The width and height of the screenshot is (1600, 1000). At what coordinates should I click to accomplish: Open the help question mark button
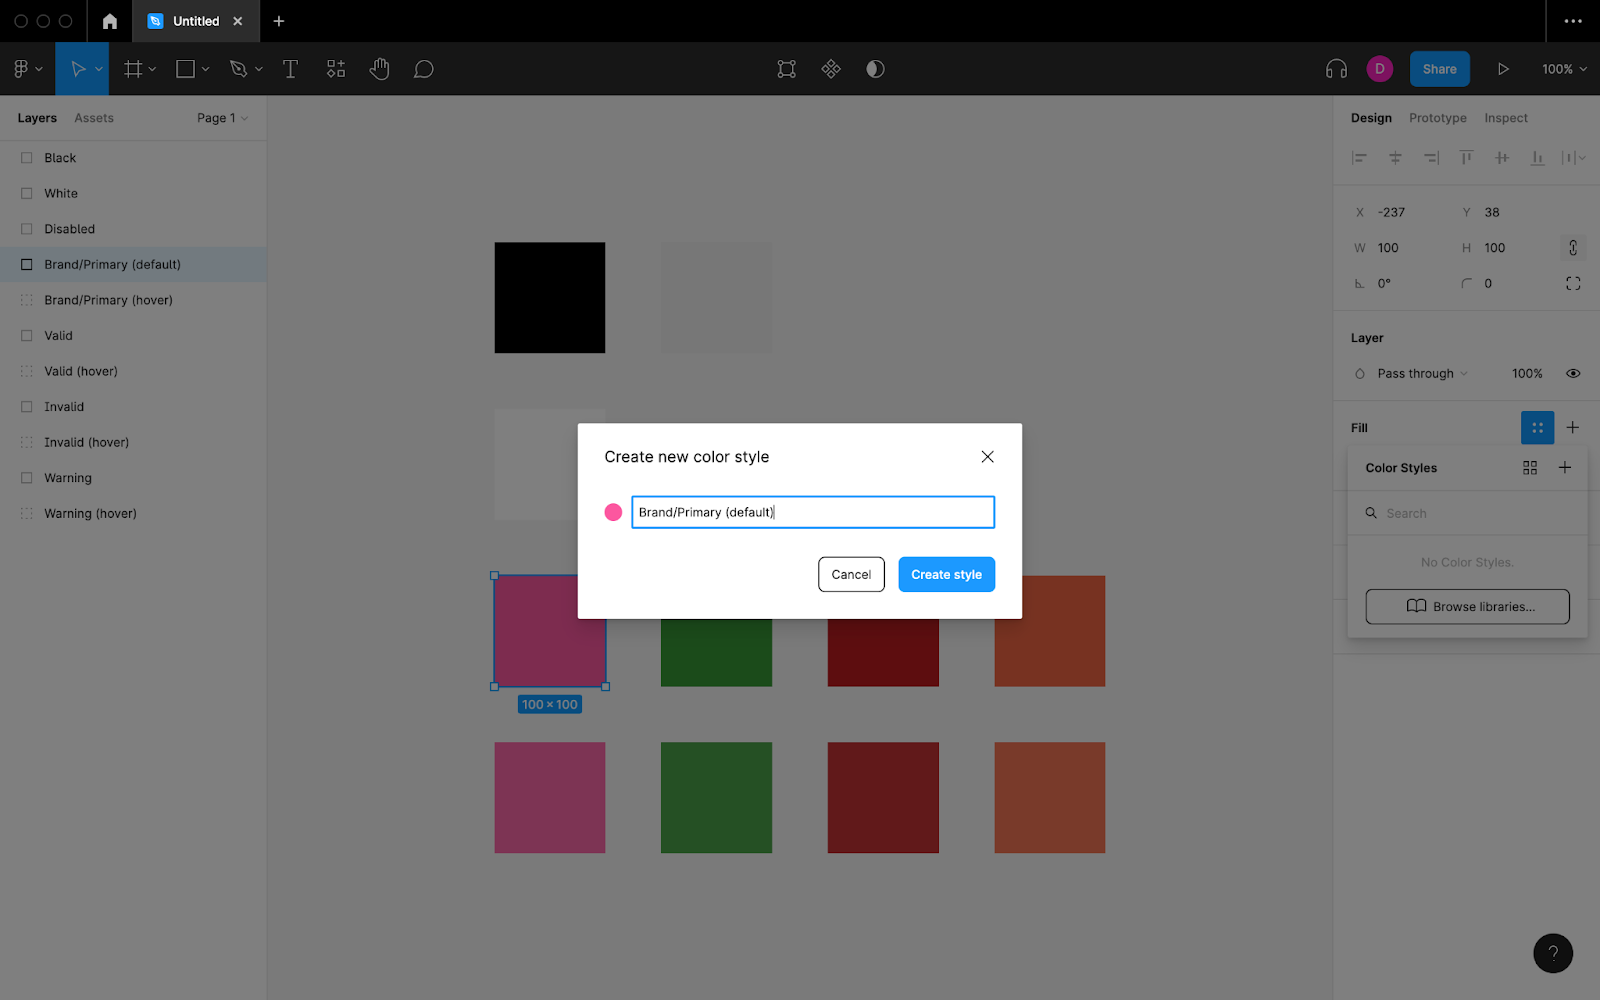click(x=1553, y=953)
